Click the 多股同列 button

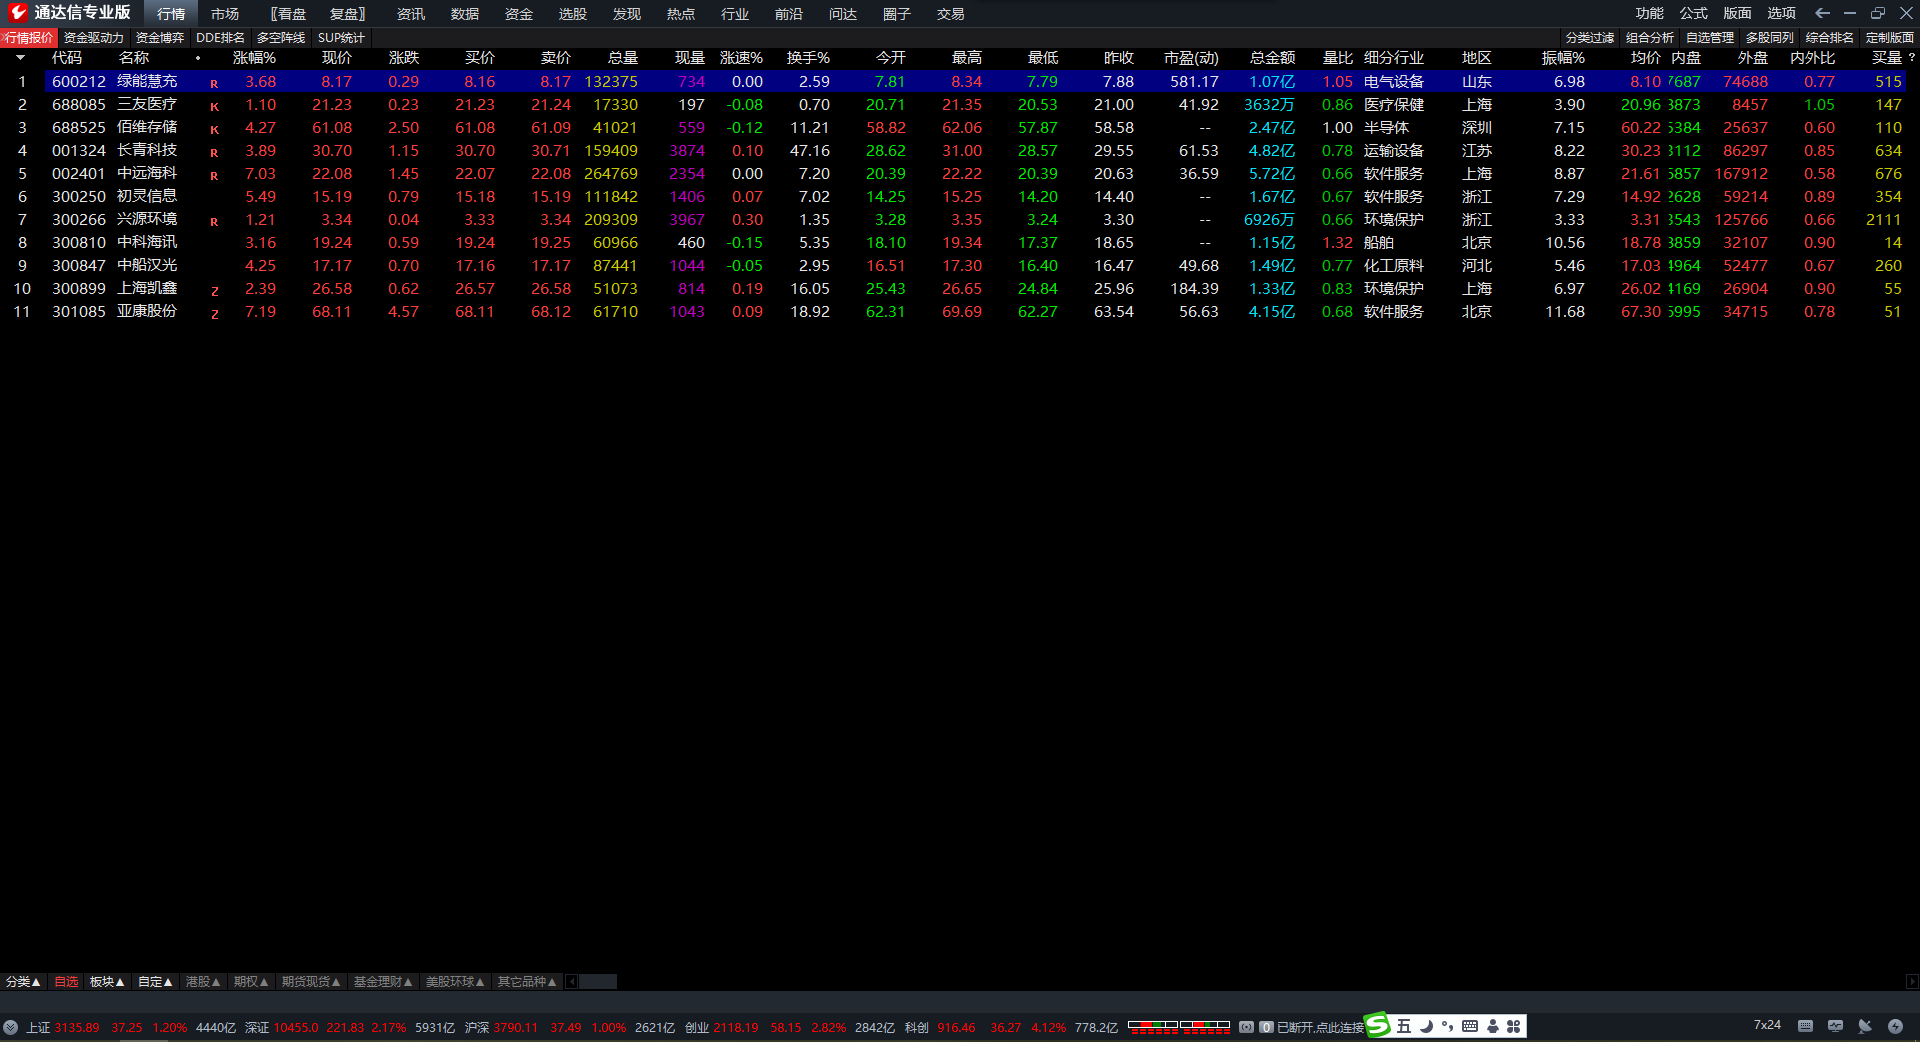1770,38
